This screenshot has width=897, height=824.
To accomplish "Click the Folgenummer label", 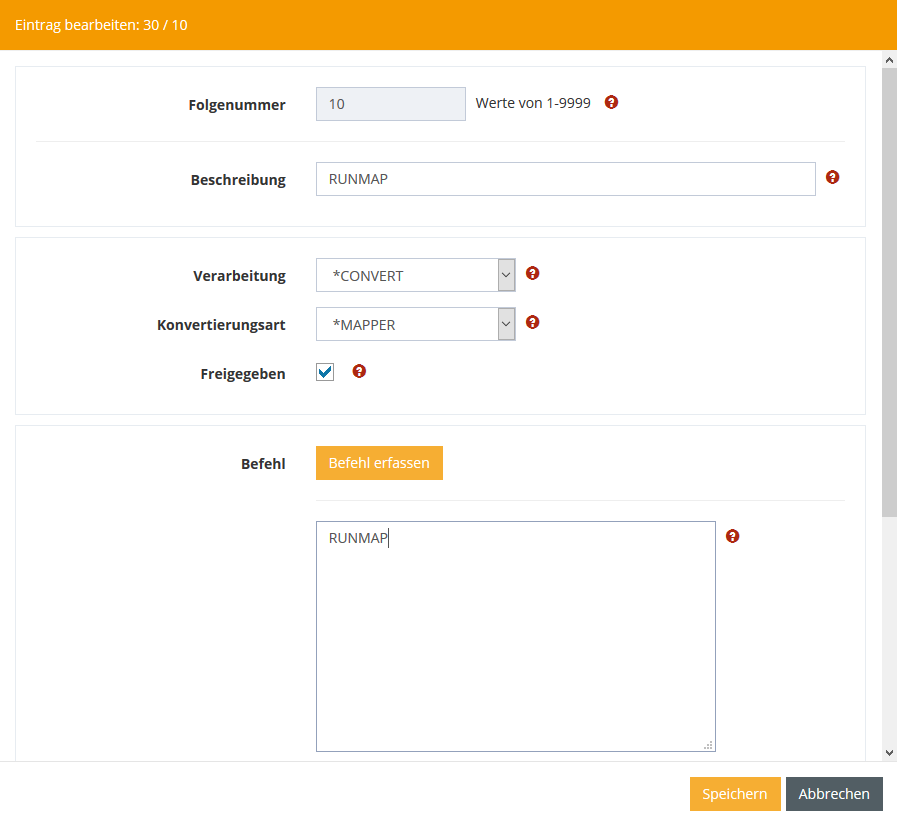I will pos(237,105).
